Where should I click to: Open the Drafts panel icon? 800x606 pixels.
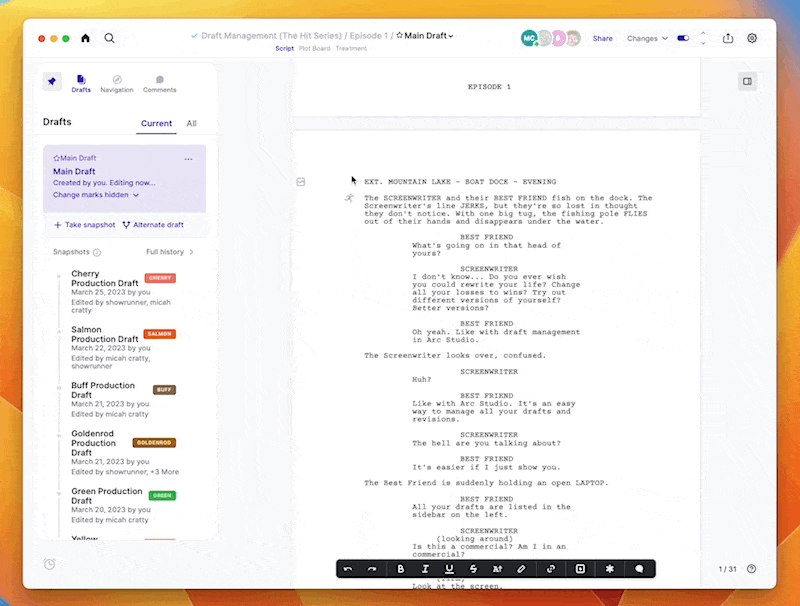click(81, 83)
